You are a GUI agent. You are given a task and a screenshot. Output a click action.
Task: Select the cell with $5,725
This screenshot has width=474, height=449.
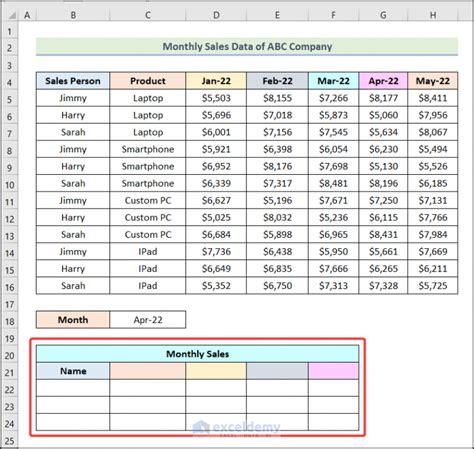(433, 286)
